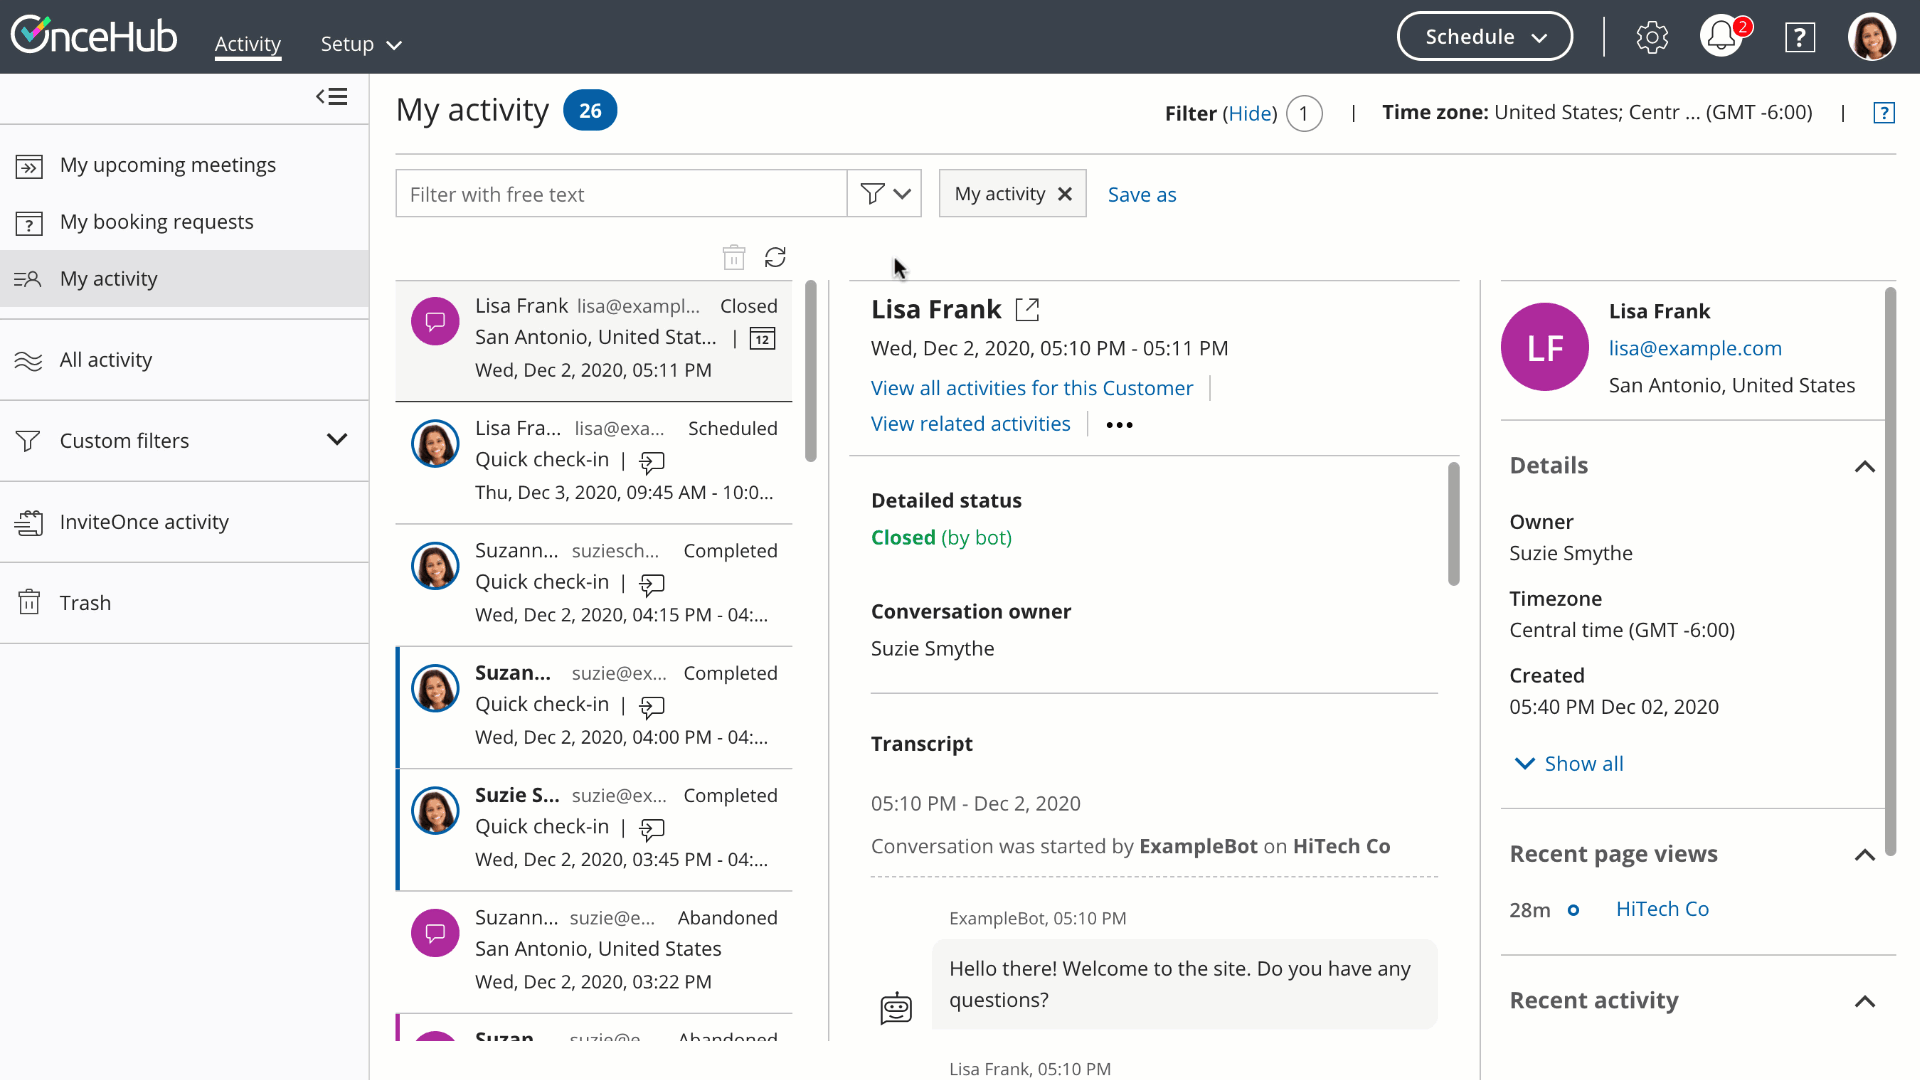
Task: Click the Filter with free text field
Action: coord(620,194)
